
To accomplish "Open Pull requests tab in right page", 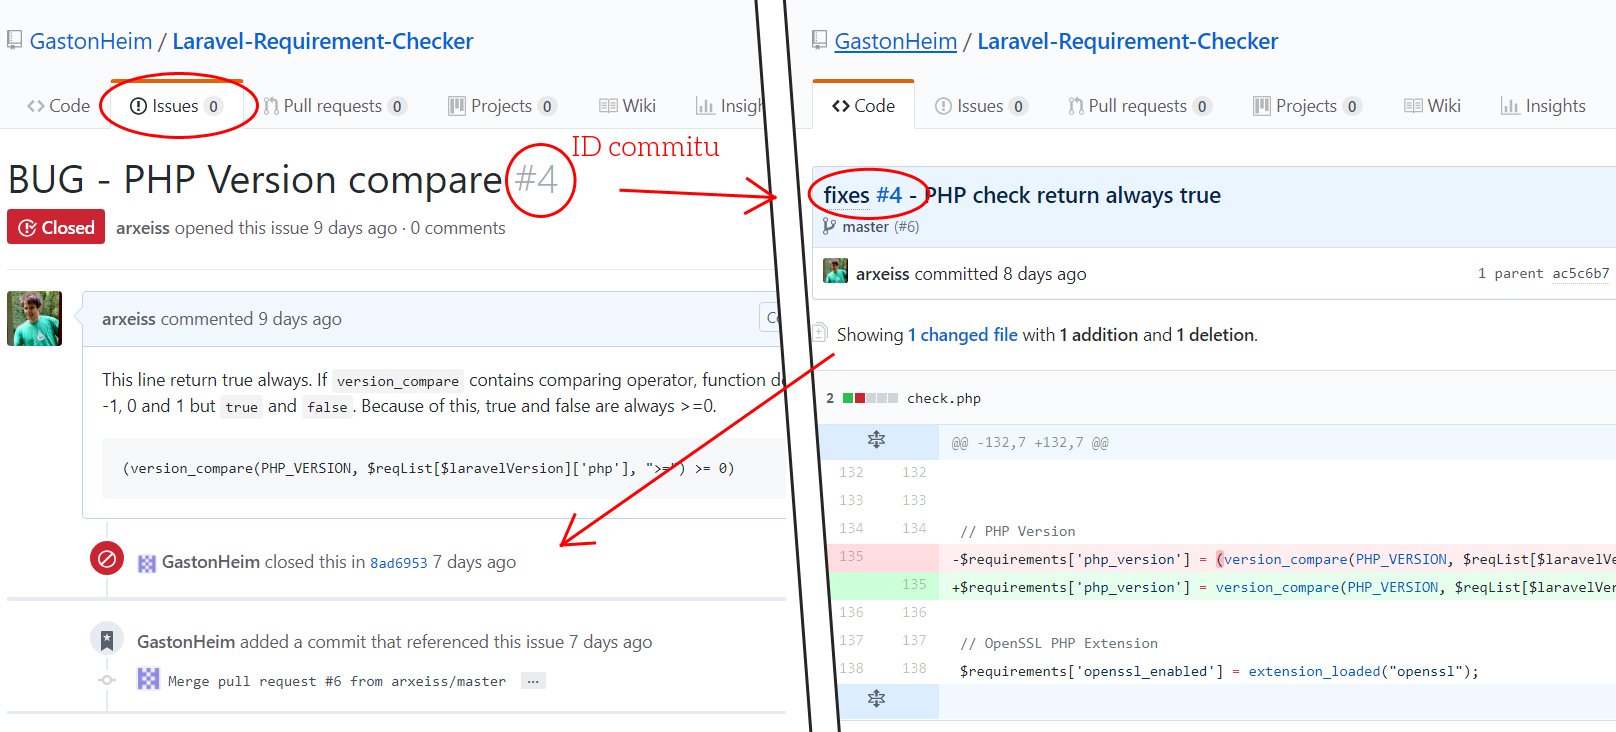I will [x=1139, y=106].
